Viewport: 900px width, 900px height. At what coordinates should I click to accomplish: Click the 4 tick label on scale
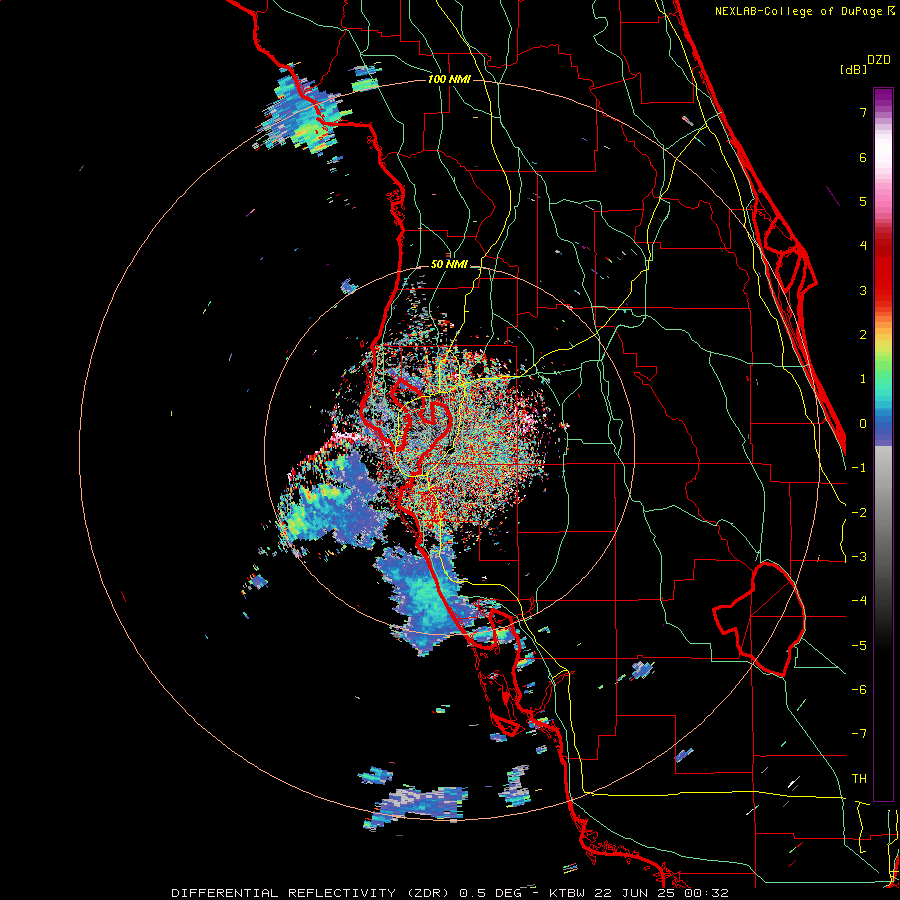[x=863, y=246]
